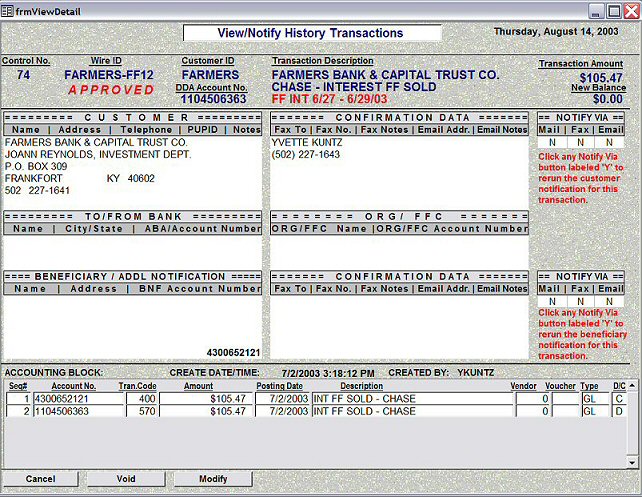Click the frmViewDetail form icon in the title bar
Image resolution: width=642 pixels, height=497 pixels.
[x=7, y=11]
